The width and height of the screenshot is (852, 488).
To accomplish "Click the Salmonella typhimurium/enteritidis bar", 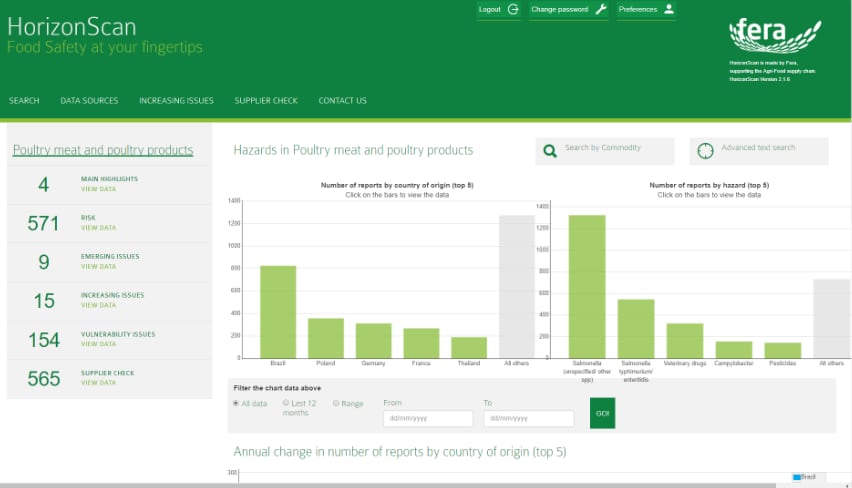I will point(636,328).
